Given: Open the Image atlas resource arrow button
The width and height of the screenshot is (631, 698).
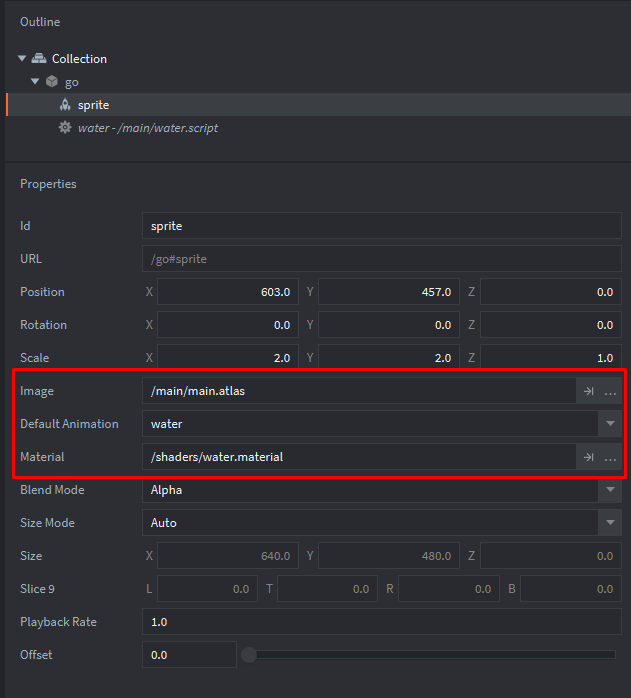Looking at the screenshot, I should tap(588, 391).
